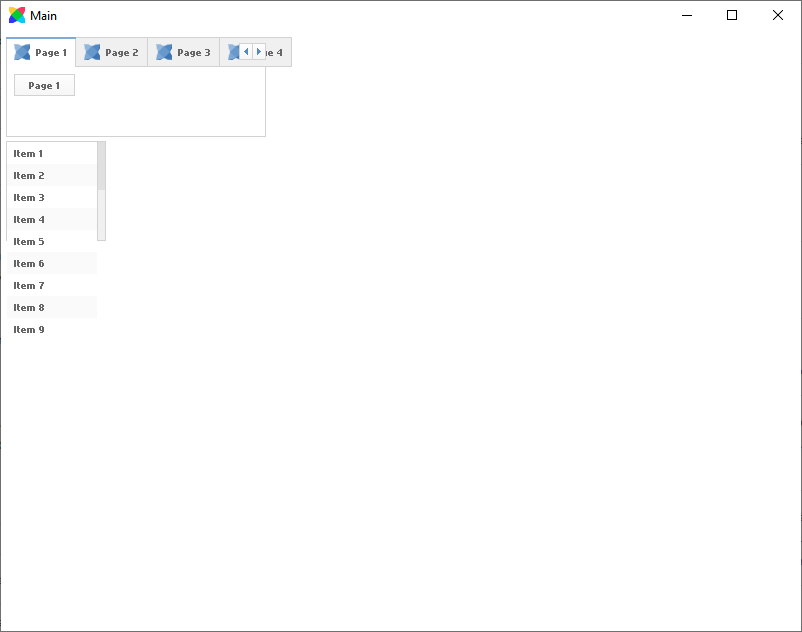Viewport: 802px width, 632px height.
Task: Click the Haxe icon on Page 1 tab
Action: tap(22, 52)
